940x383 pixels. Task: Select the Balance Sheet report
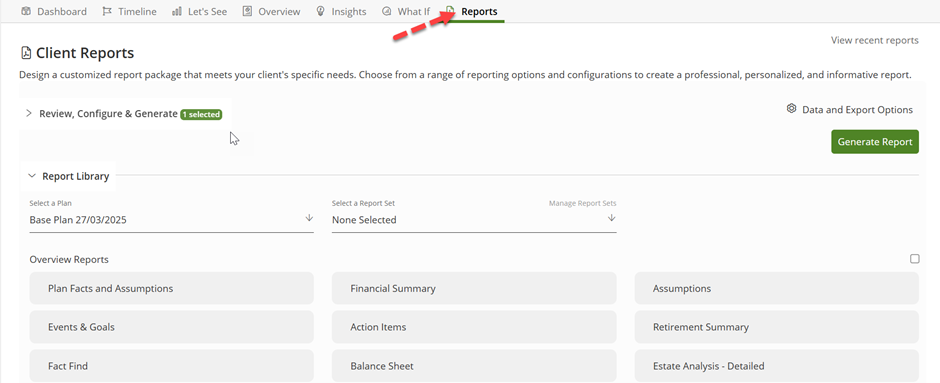474,366
